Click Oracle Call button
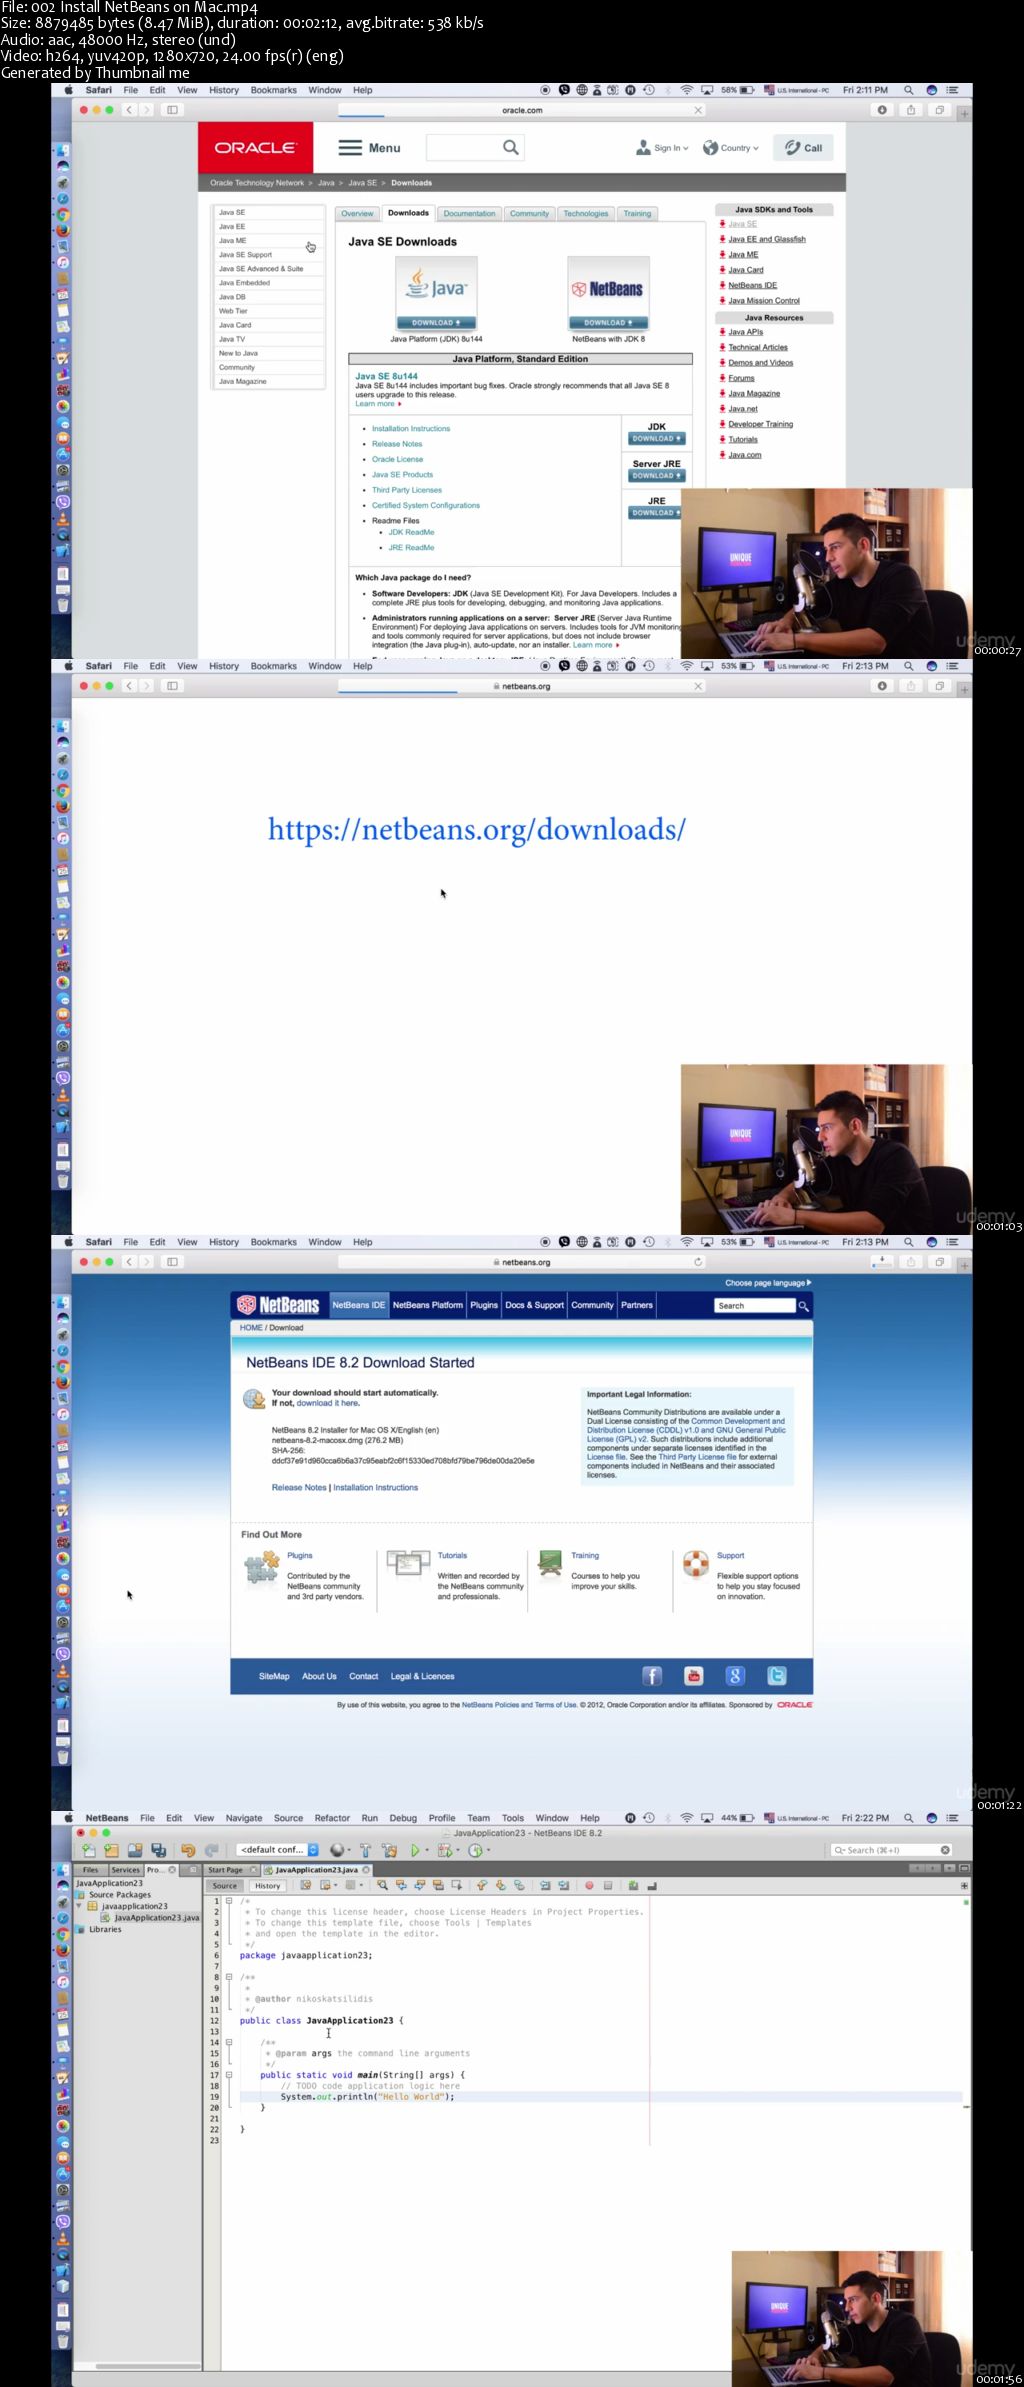The height and width of the screenshot is (2387, 1024). [803, 147]
